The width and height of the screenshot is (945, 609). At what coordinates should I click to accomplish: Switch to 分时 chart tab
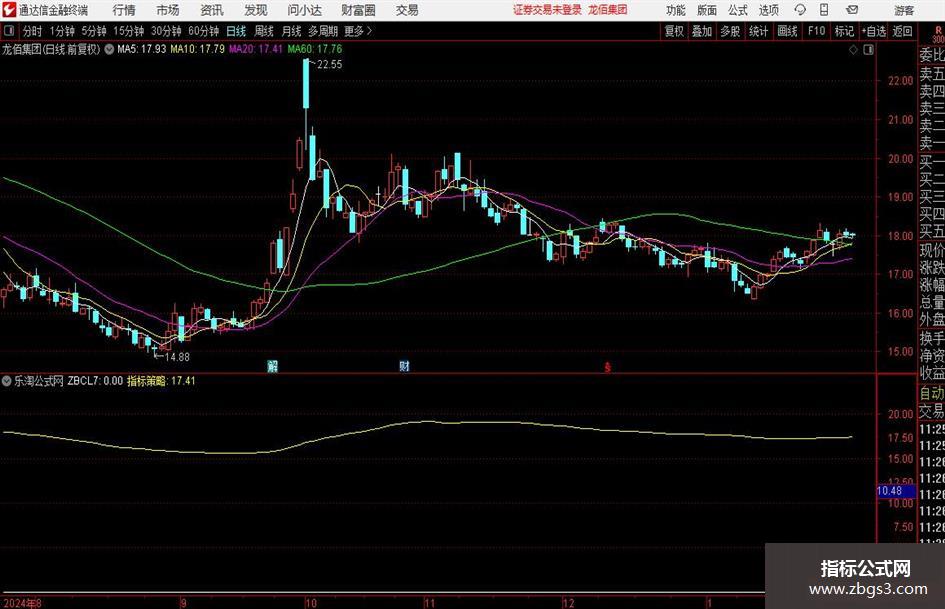click(33, 31)
